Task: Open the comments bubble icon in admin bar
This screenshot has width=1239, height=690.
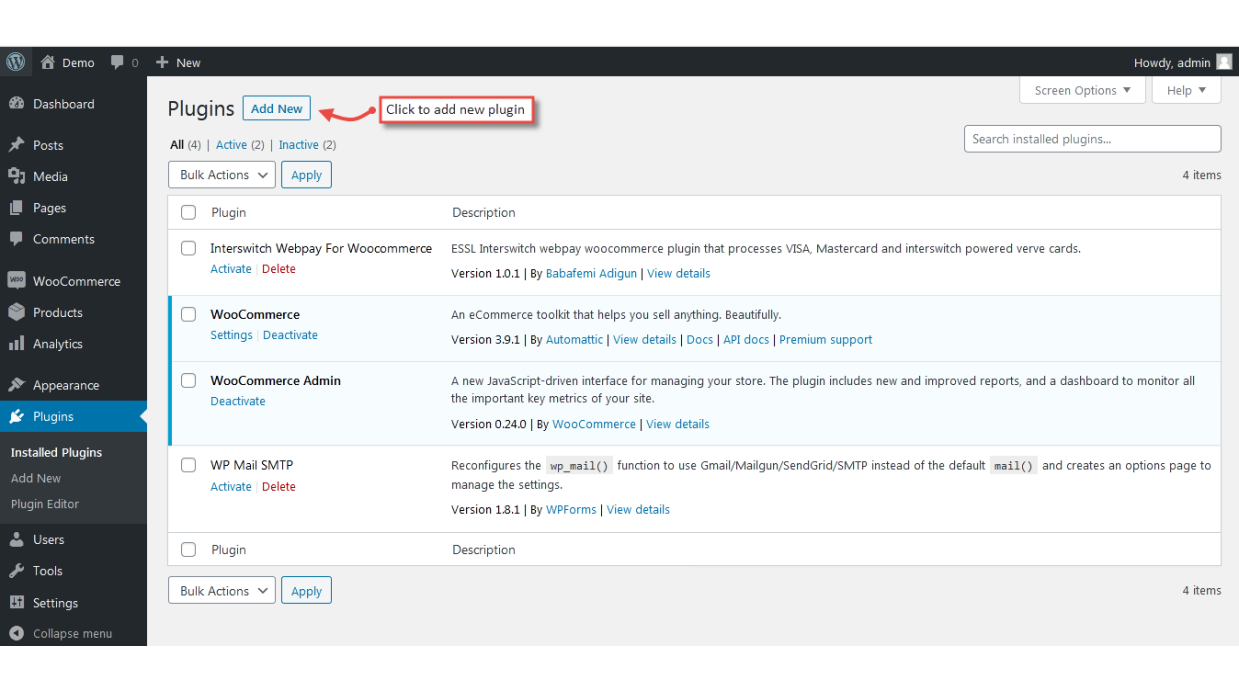Action: 118,62
